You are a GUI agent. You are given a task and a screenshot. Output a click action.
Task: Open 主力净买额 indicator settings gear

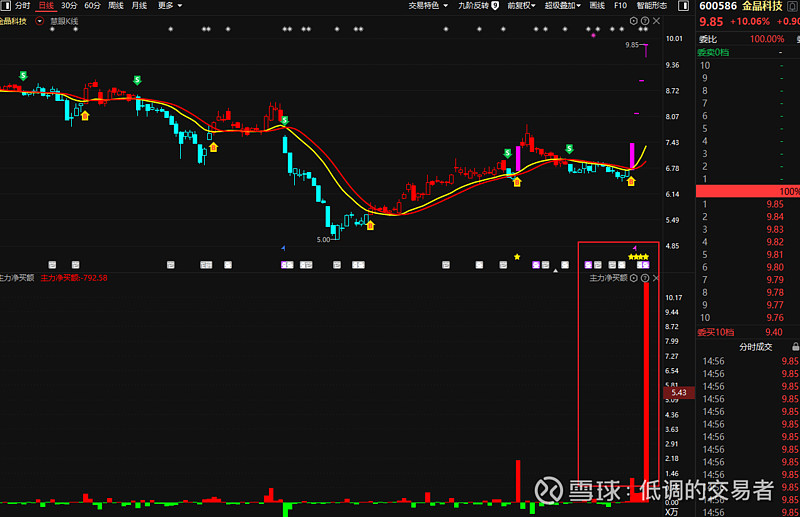tap(634, 278)
